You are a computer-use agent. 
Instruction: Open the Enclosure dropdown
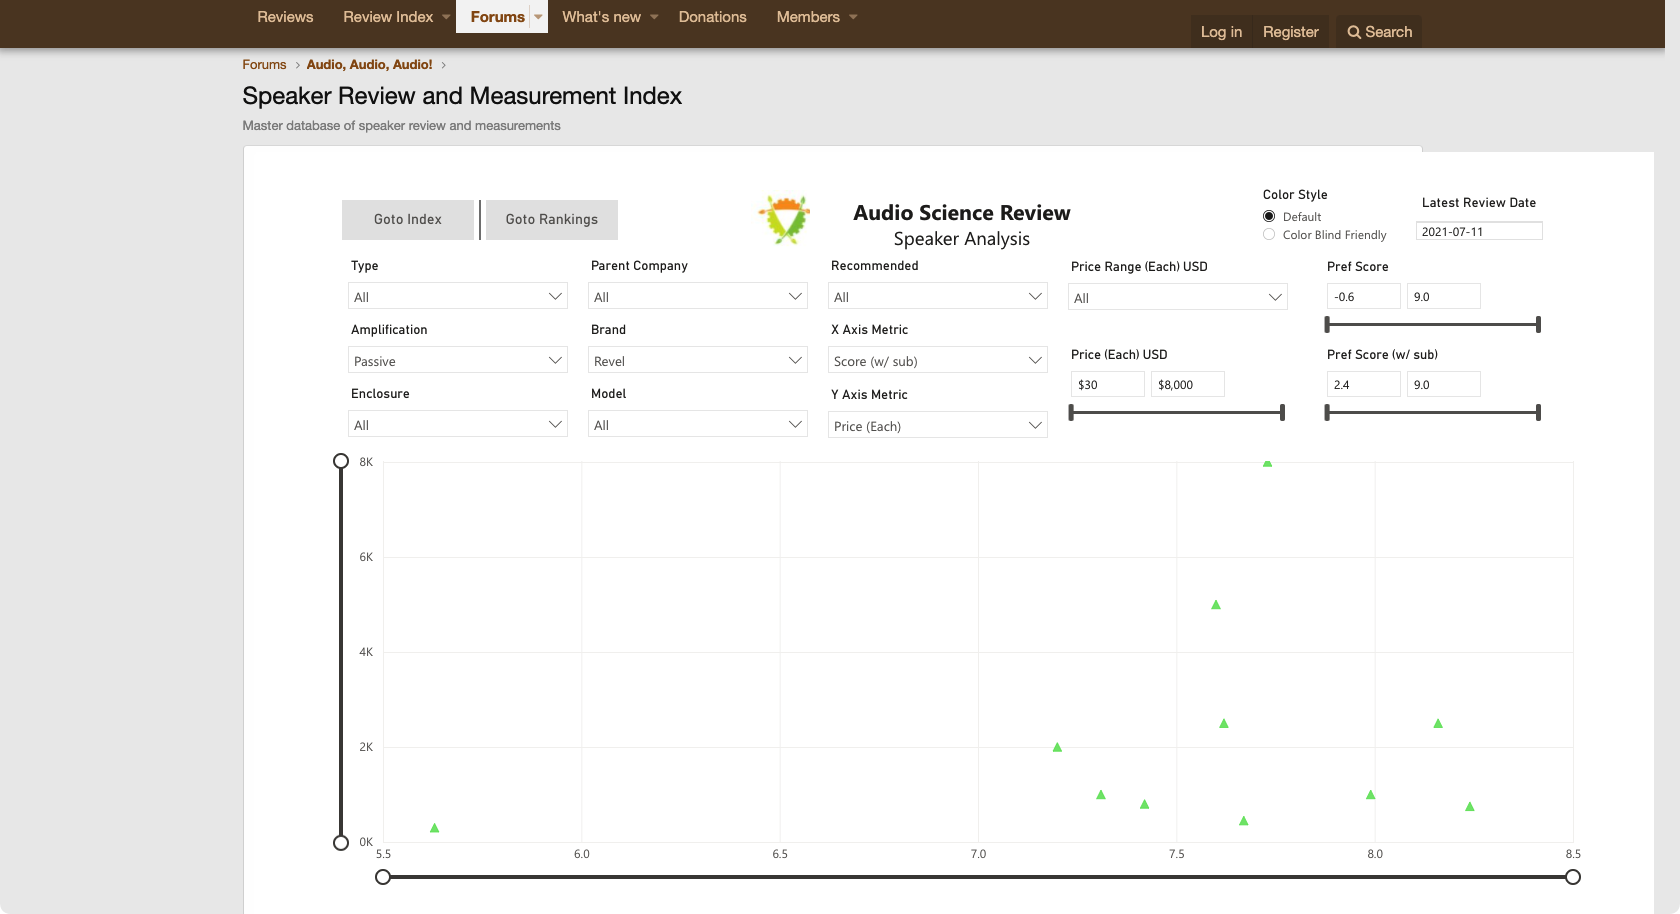click(x=458, y=424)
